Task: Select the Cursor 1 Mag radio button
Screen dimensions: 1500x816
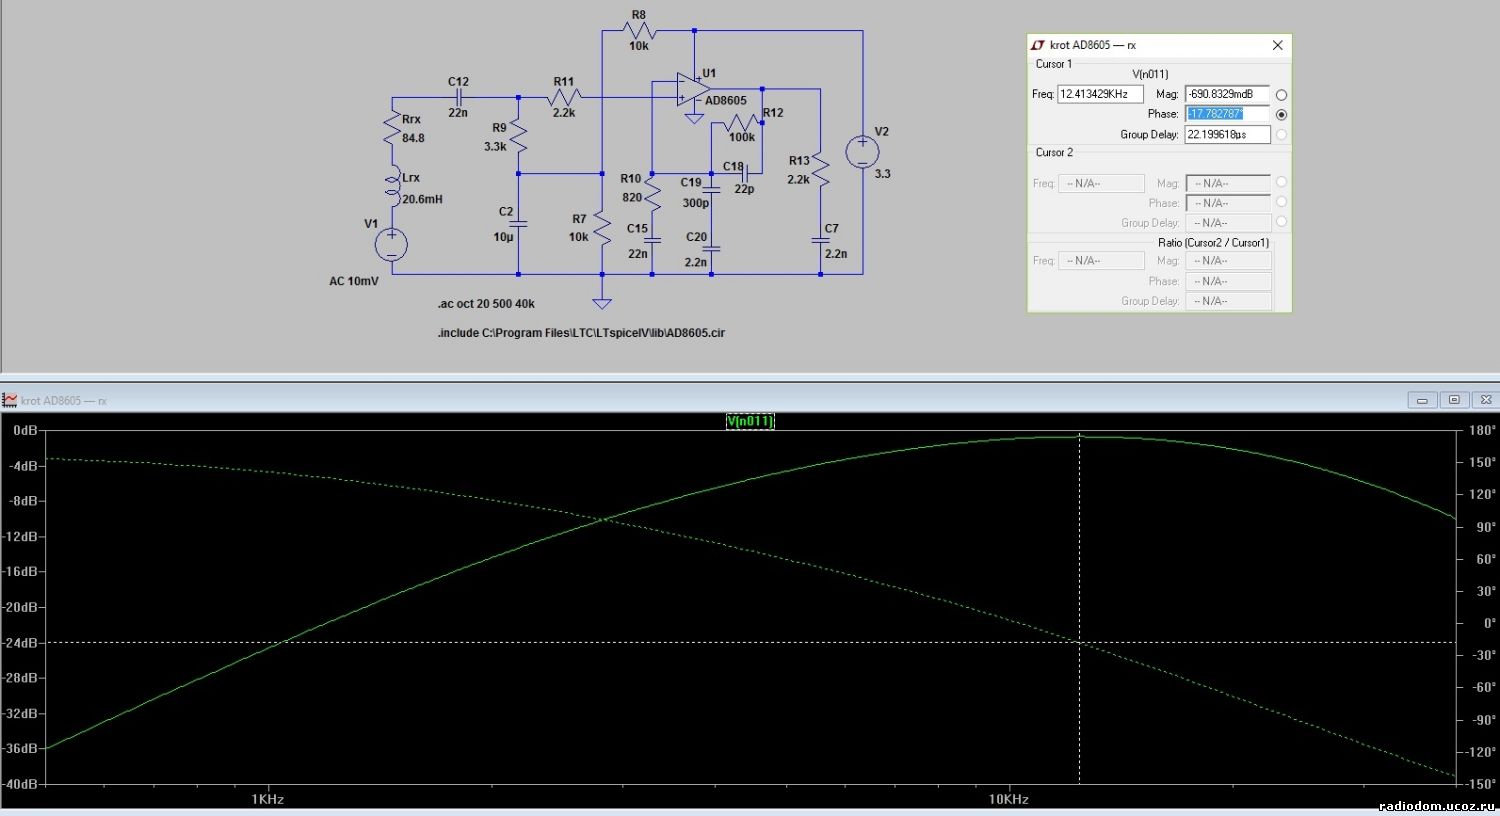Action: click(1281, 95)
